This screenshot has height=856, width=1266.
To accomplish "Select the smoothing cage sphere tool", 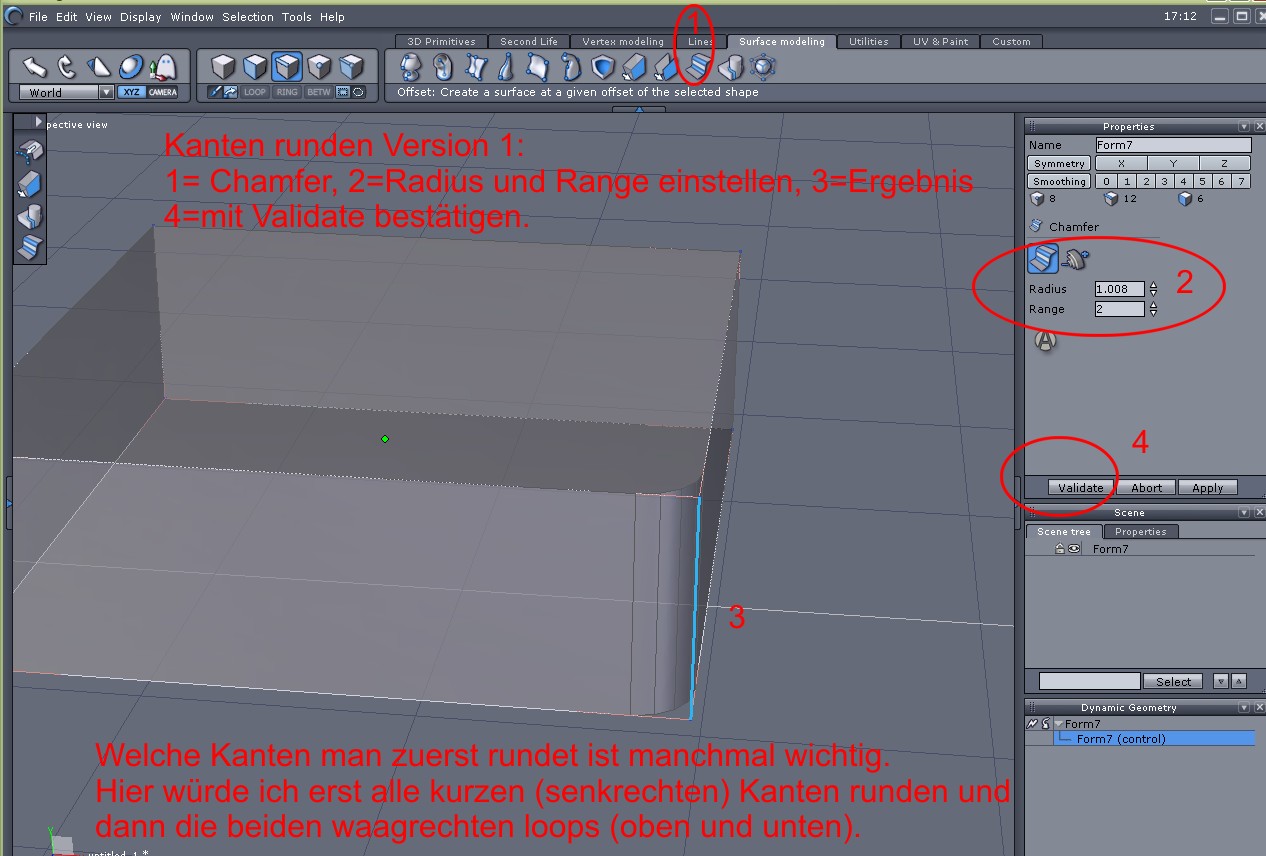I will pos(765,67).
